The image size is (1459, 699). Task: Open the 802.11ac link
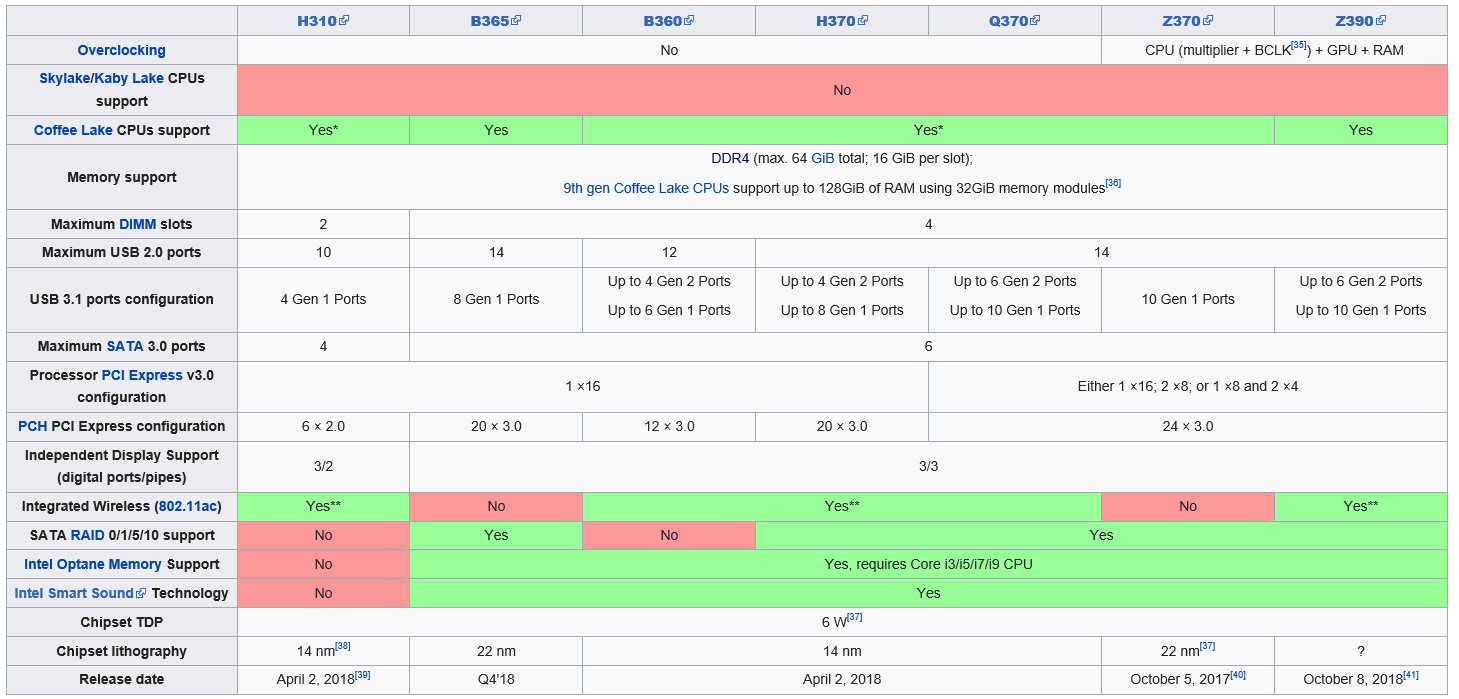click(187, 506)
